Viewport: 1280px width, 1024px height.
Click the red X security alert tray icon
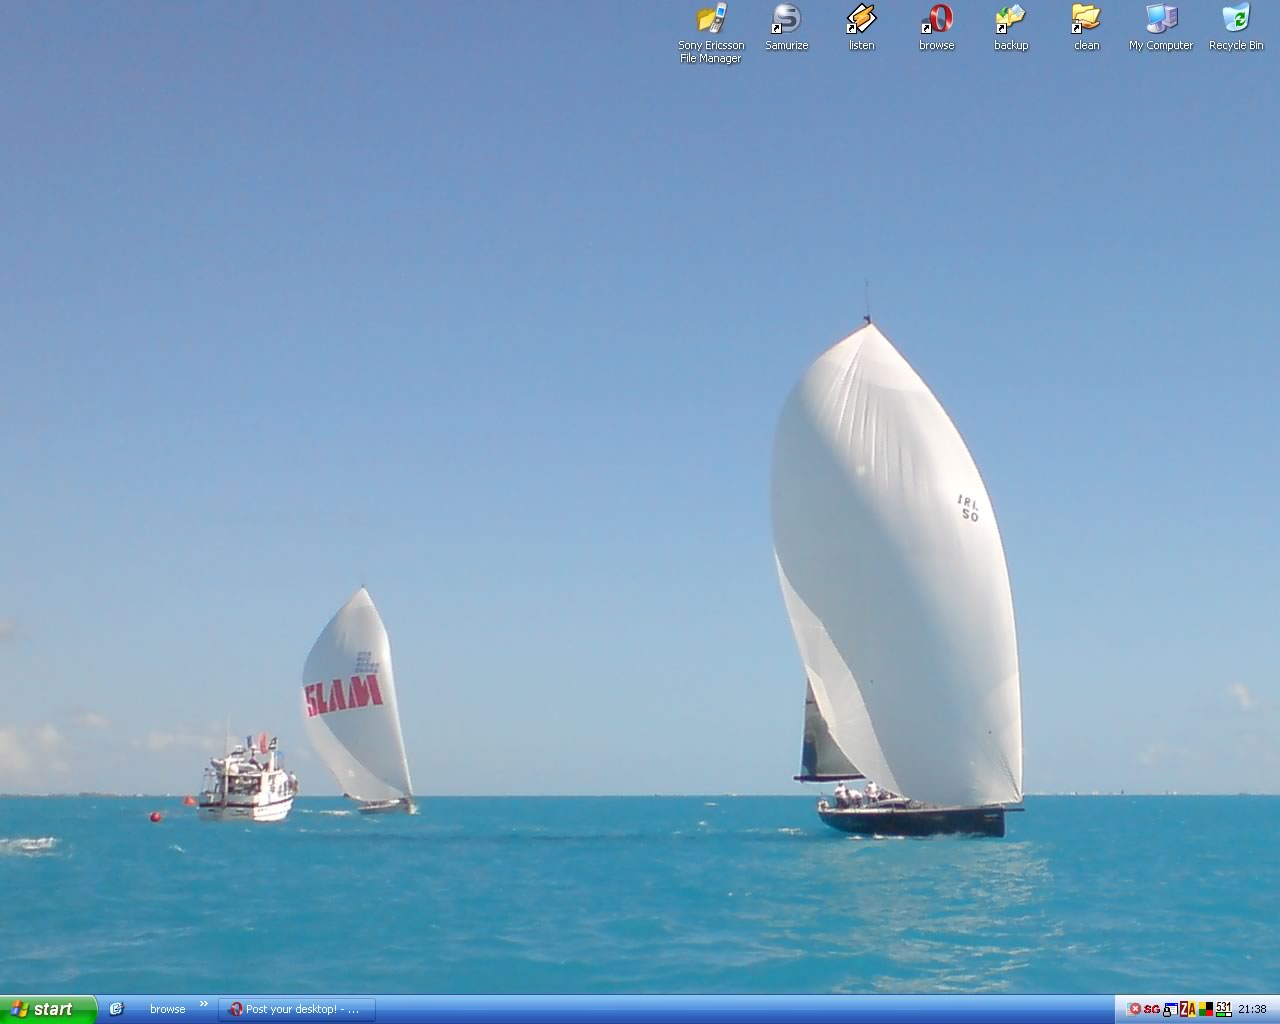(1134, 1009)
